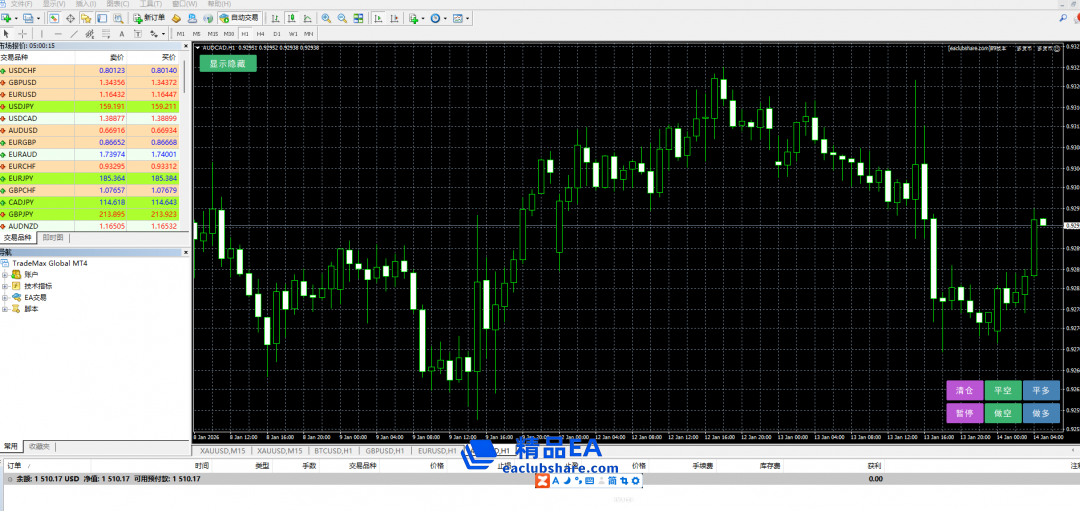Click the new chart icon
The width and height of the screenshot is (1080, 511).
6,18
